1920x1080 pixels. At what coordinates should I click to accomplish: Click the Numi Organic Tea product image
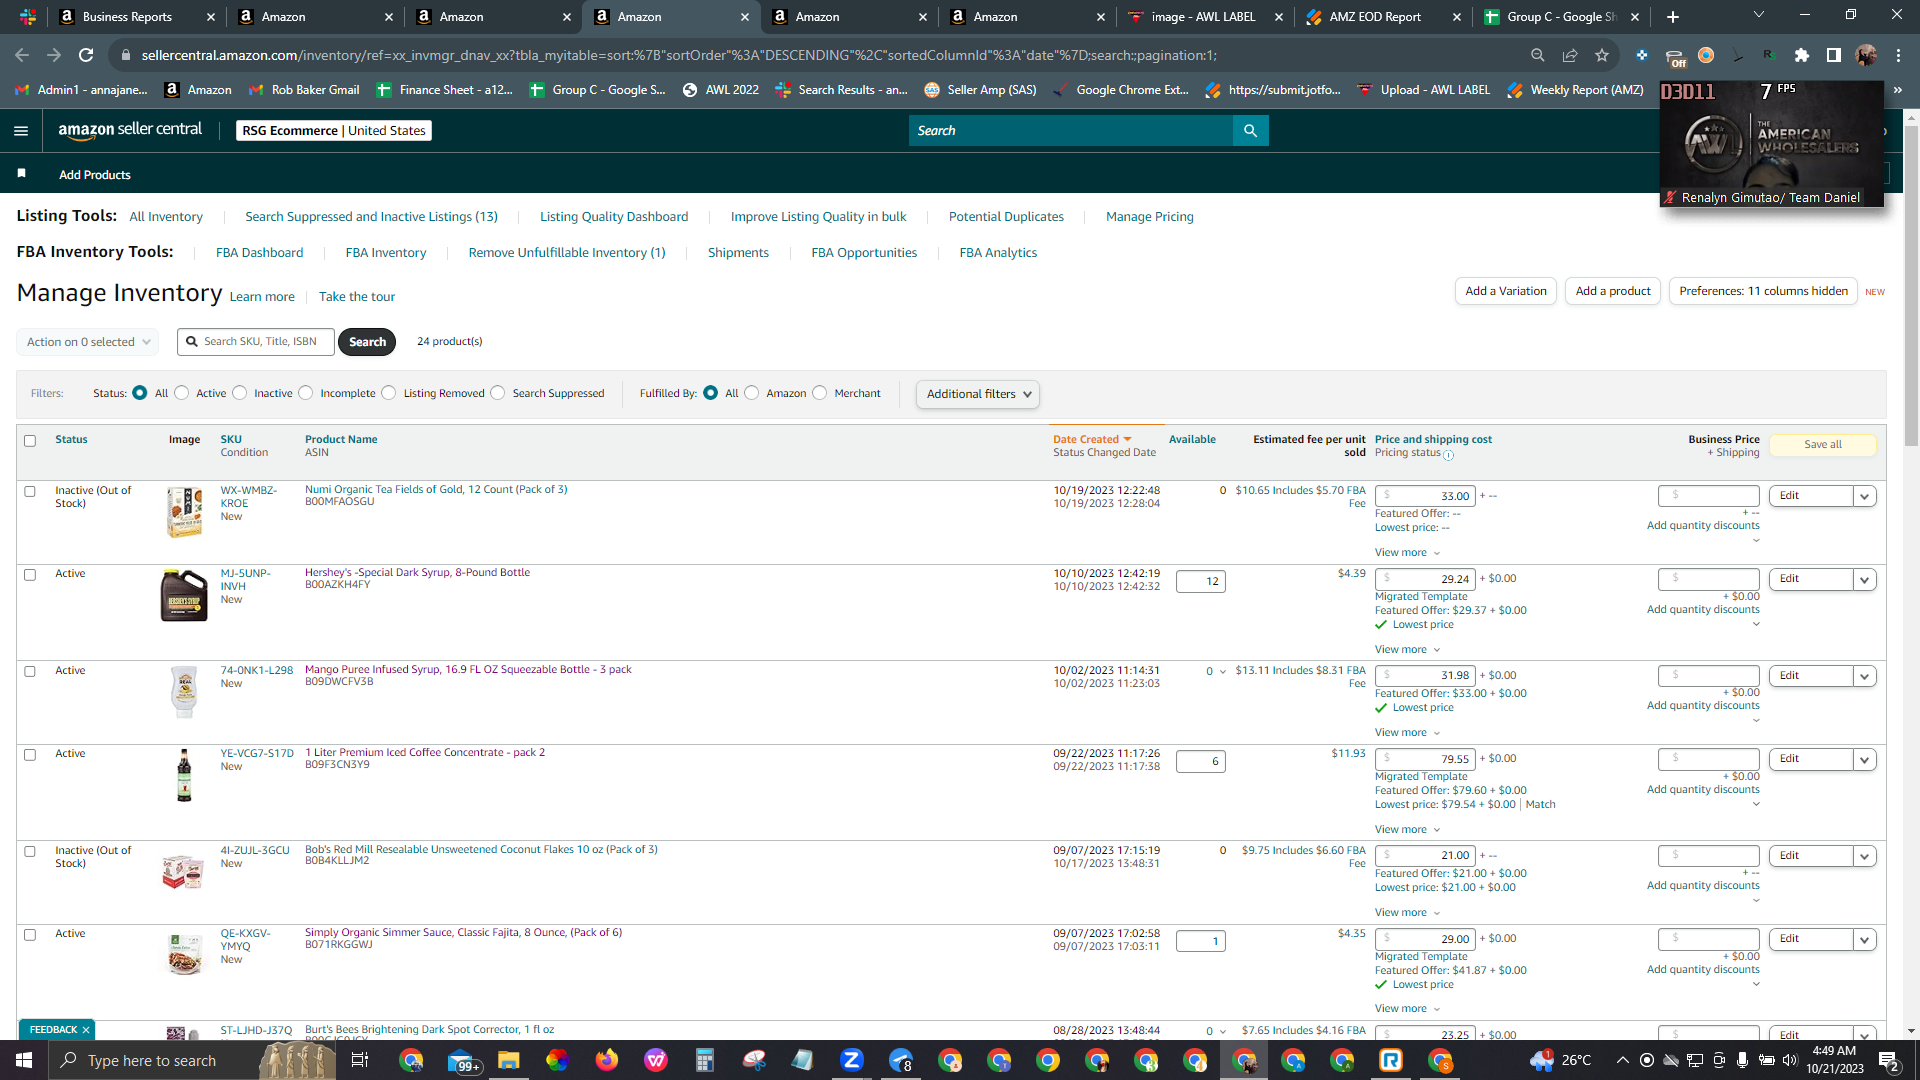[184, 512]
